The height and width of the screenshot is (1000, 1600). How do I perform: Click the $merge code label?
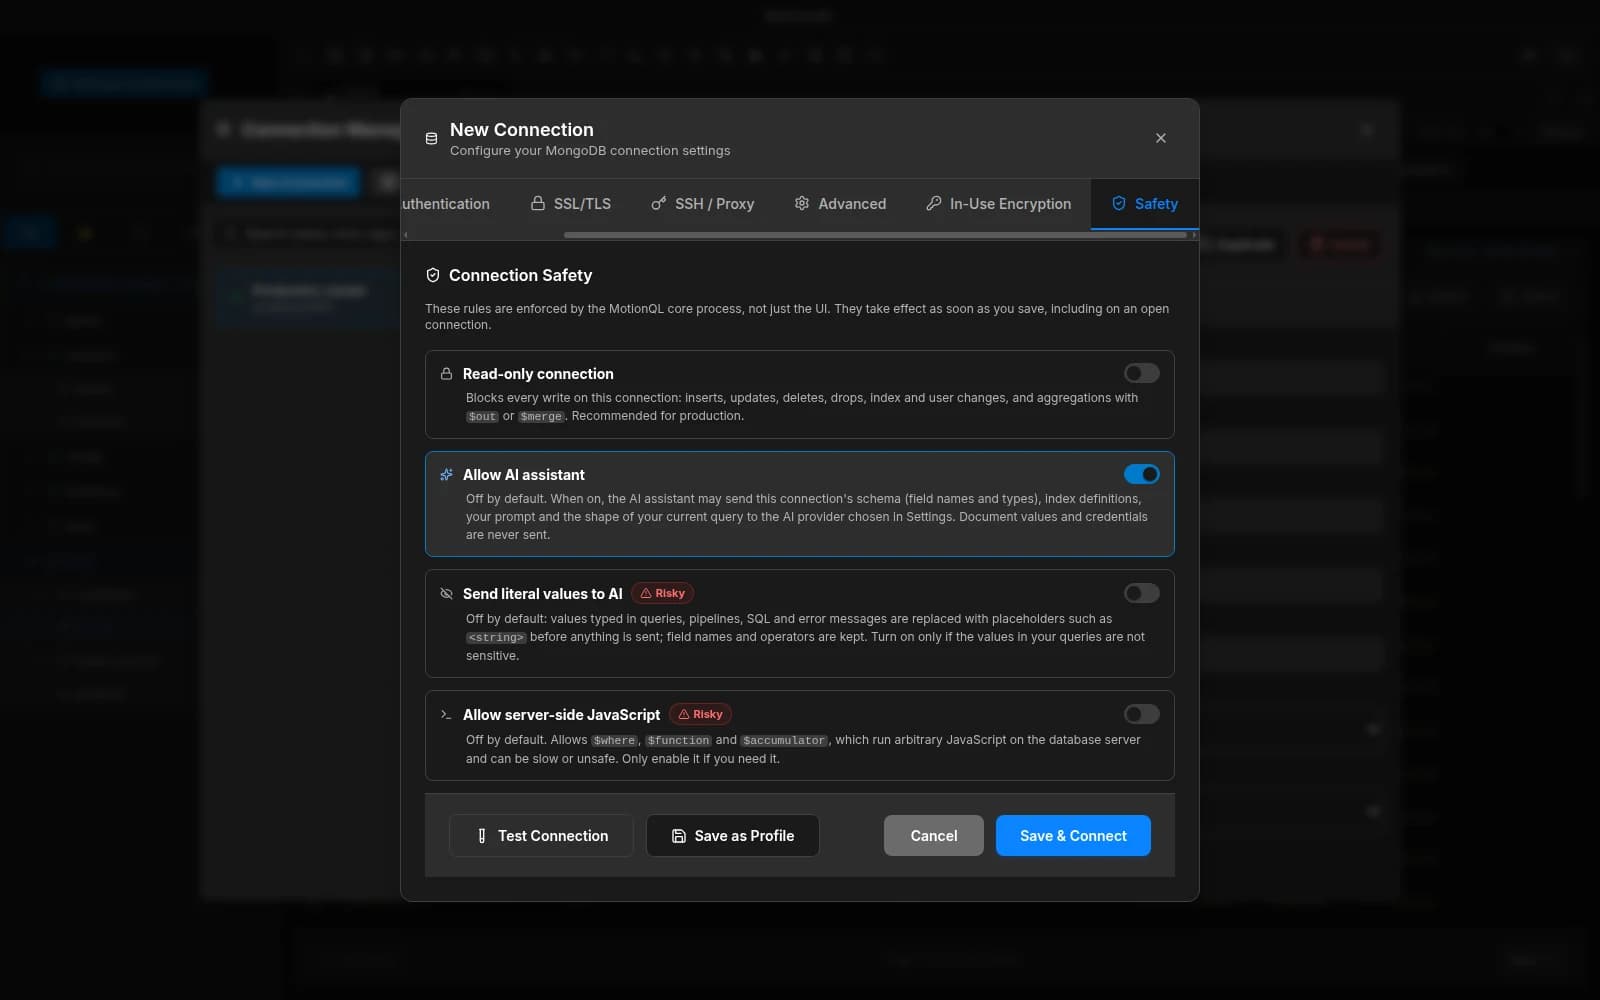tap(541, 417)
